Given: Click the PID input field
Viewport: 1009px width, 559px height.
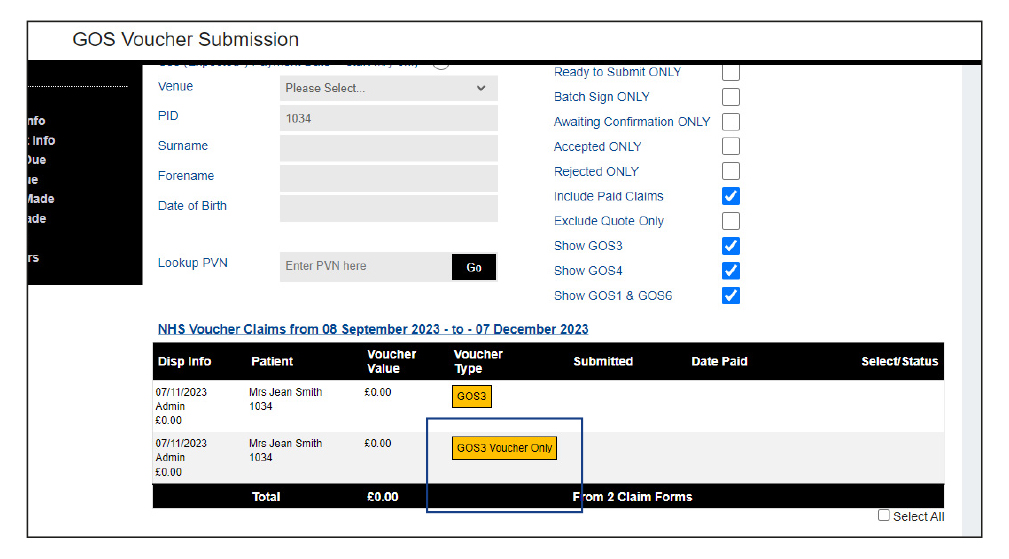Looking at the screenshot, I should [x=388, y=118].
